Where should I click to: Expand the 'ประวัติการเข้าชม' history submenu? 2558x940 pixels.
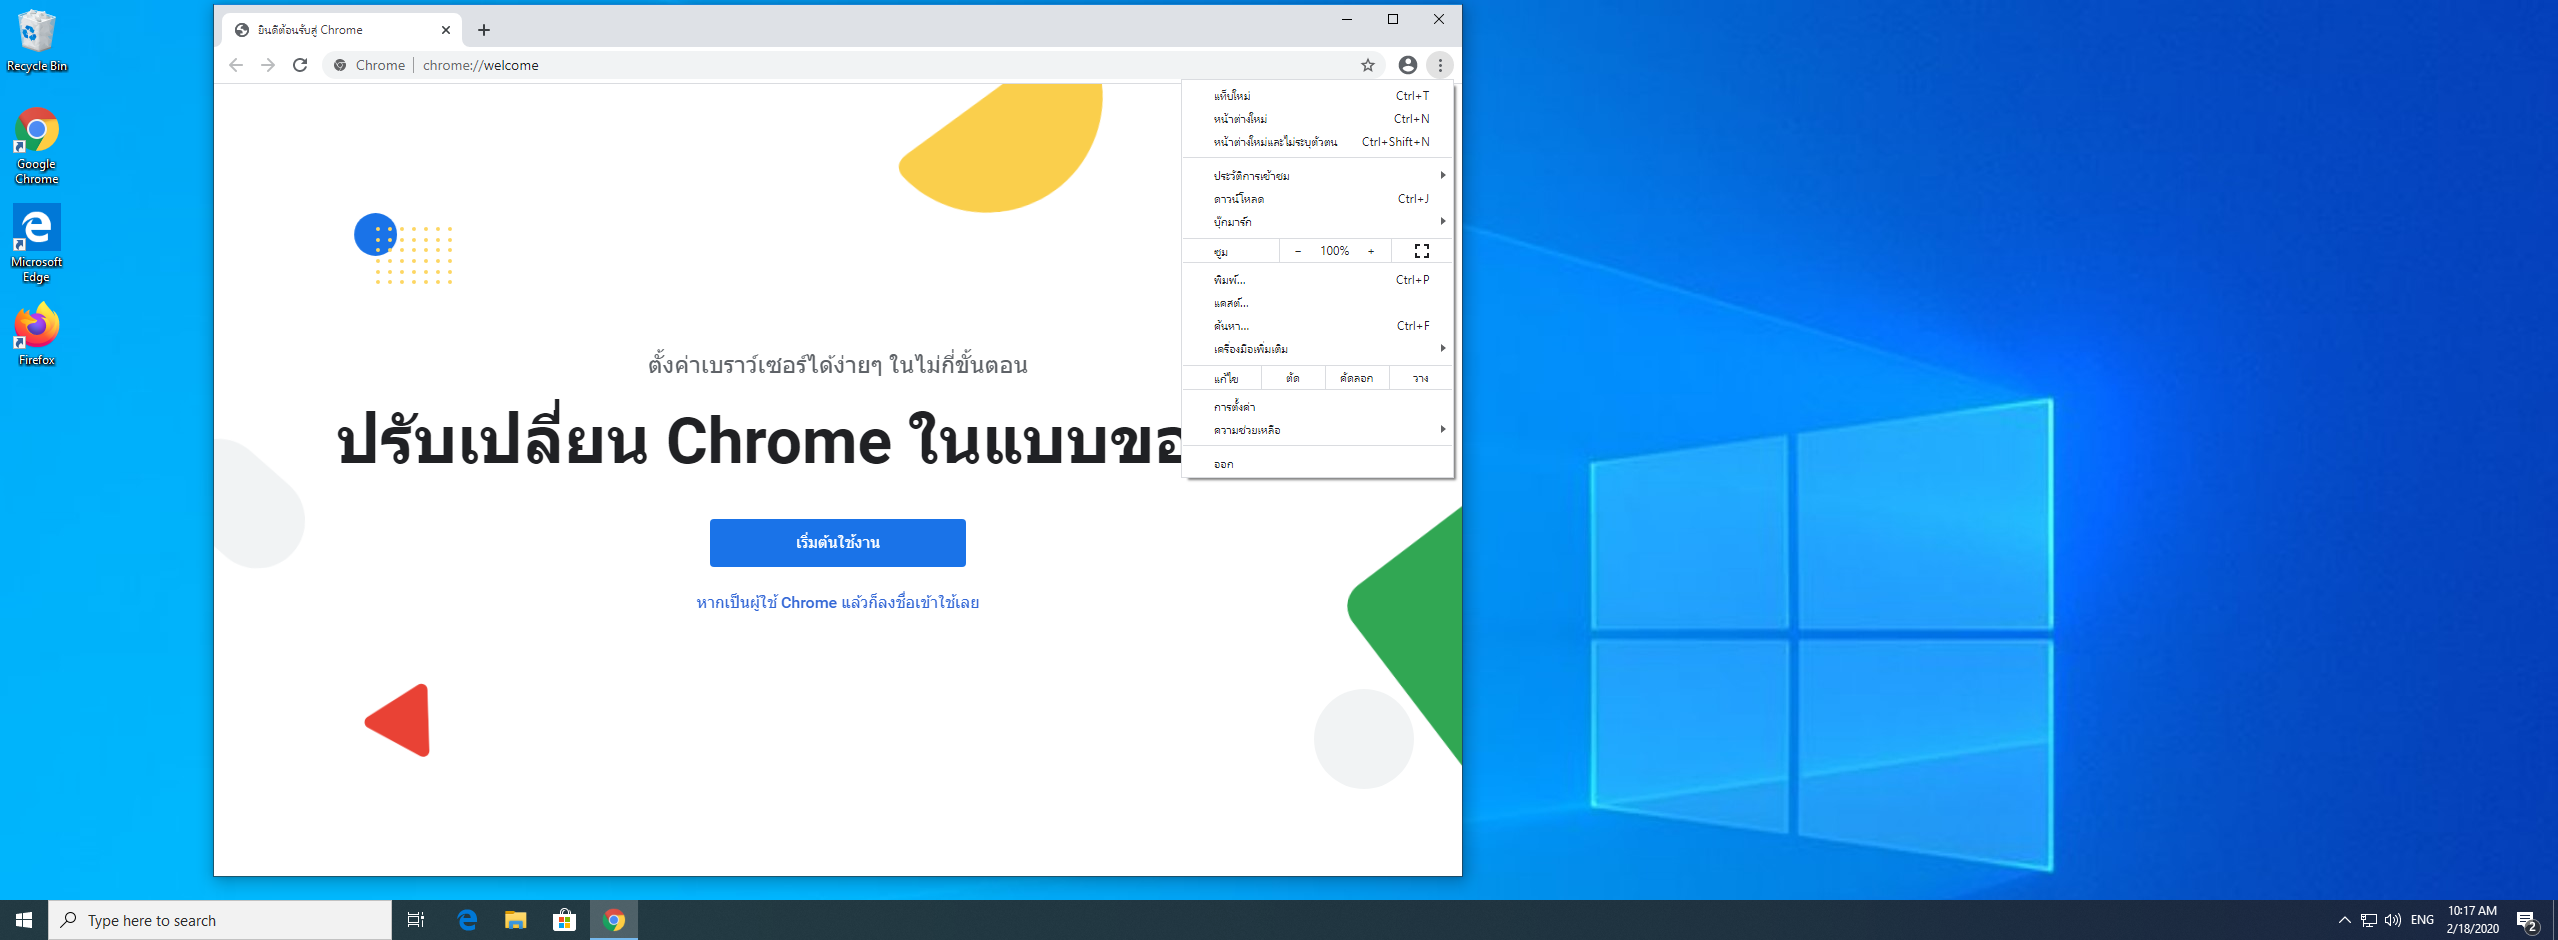click(x=1317, y=176)
